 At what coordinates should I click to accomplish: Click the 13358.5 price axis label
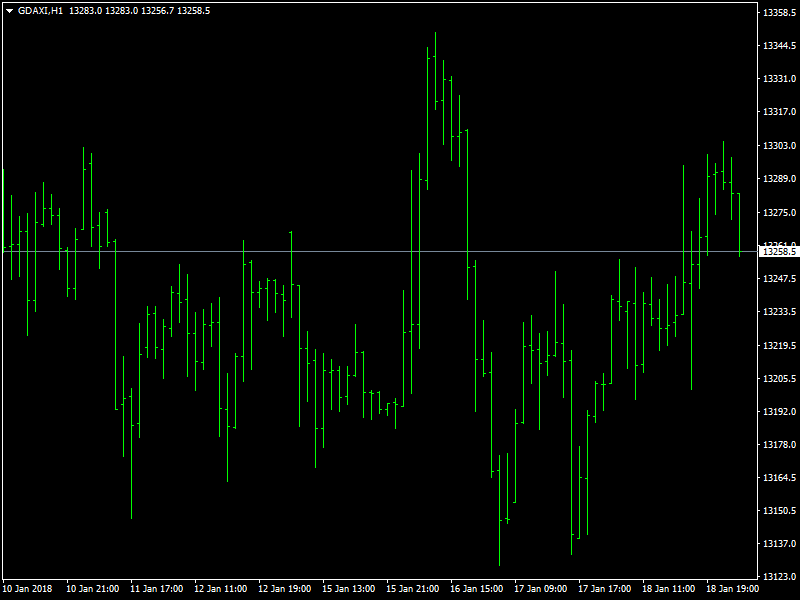[x=779, y=13]
